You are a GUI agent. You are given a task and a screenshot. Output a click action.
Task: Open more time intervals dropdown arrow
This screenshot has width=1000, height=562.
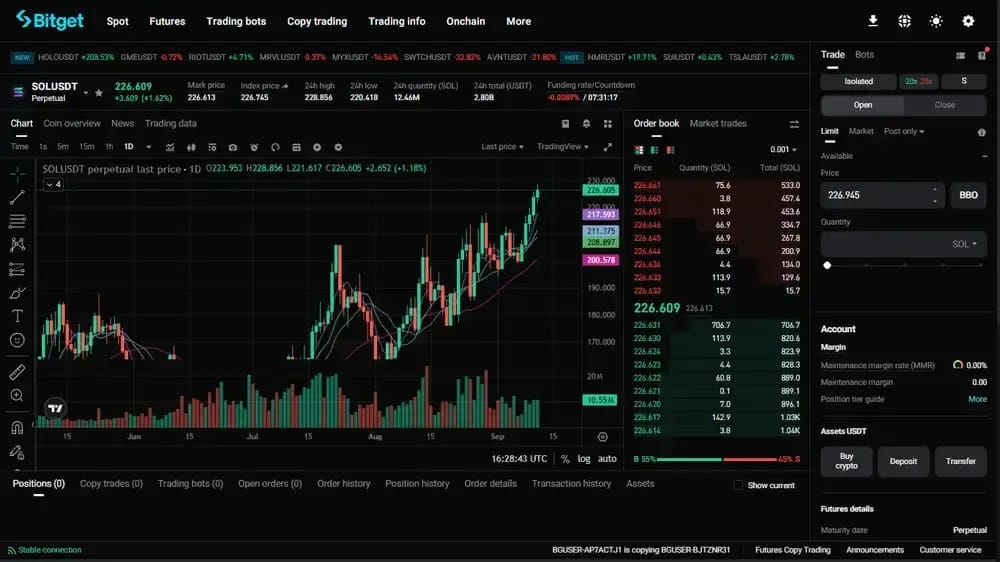[x=149, y=147]
